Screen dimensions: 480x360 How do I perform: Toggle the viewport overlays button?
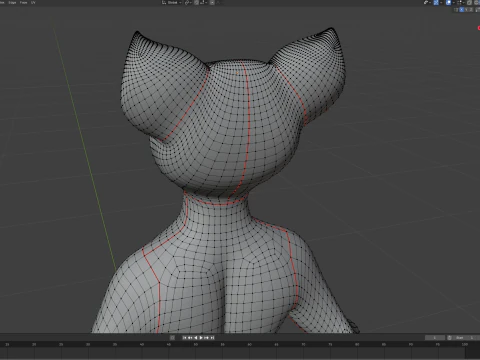pyautogui.click(x=449, y=2)
